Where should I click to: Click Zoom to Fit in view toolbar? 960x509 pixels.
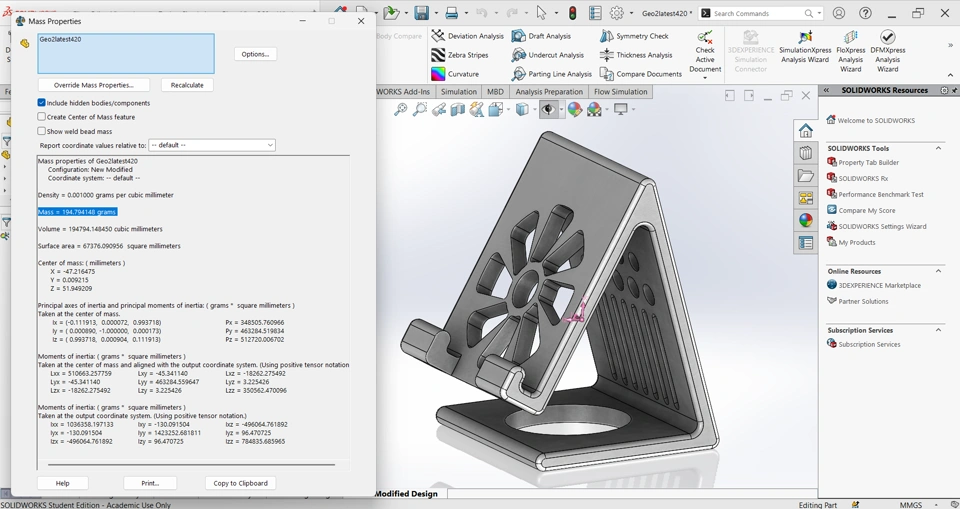[400, 110]
